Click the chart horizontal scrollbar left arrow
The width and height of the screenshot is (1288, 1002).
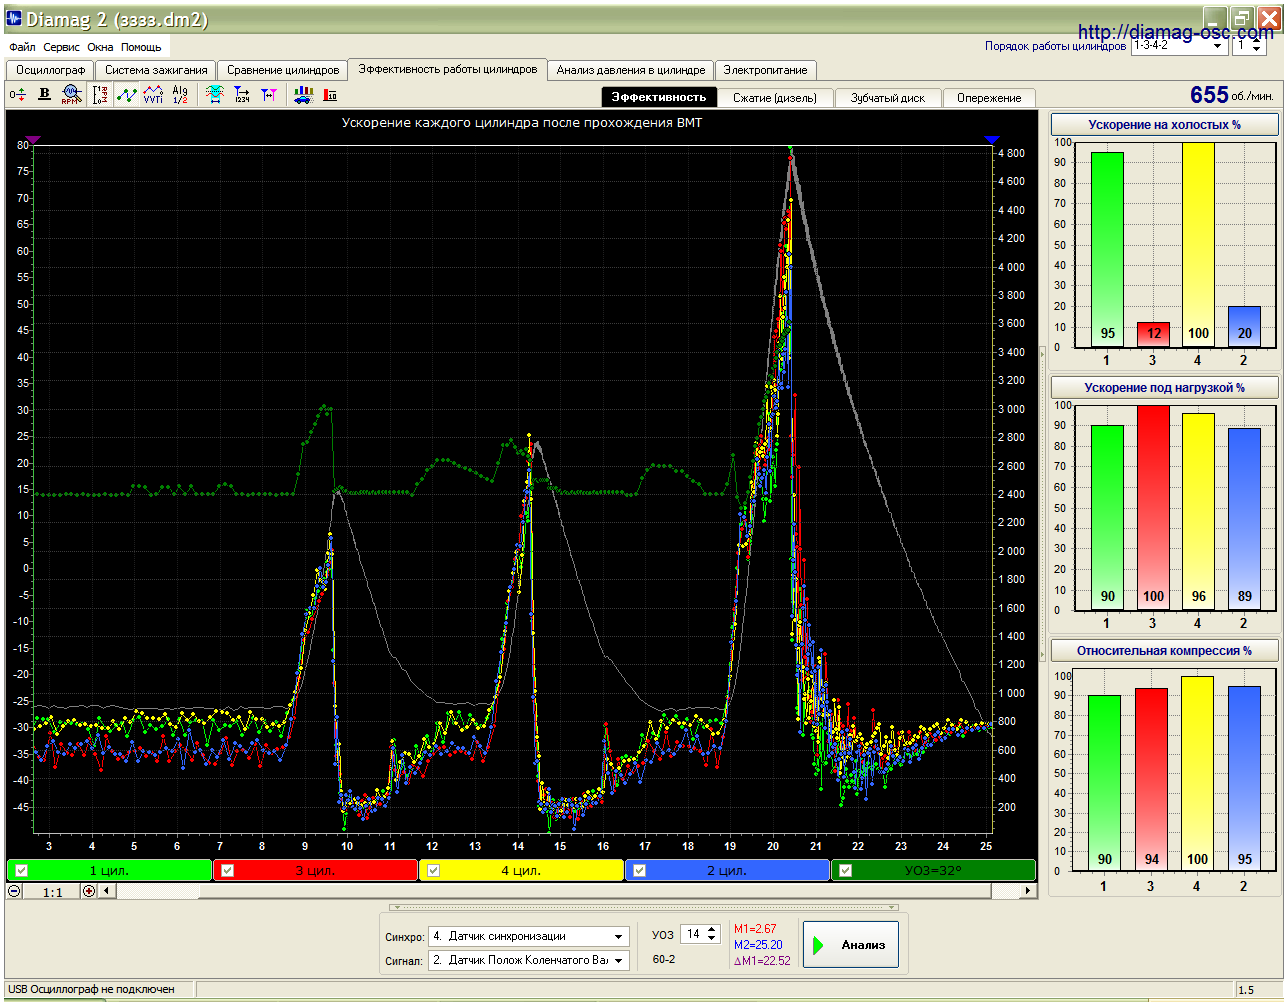coord(107,891)
